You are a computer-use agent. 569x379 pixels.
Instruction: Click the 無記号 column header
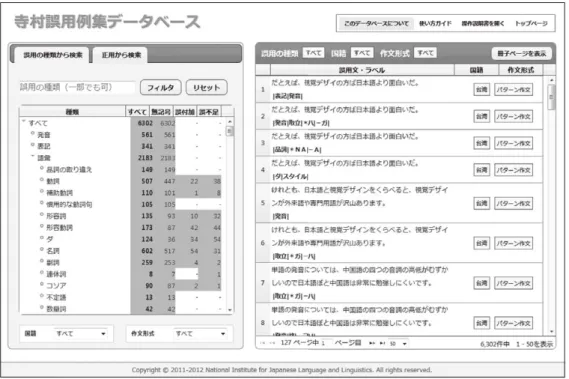coord(161,112)
